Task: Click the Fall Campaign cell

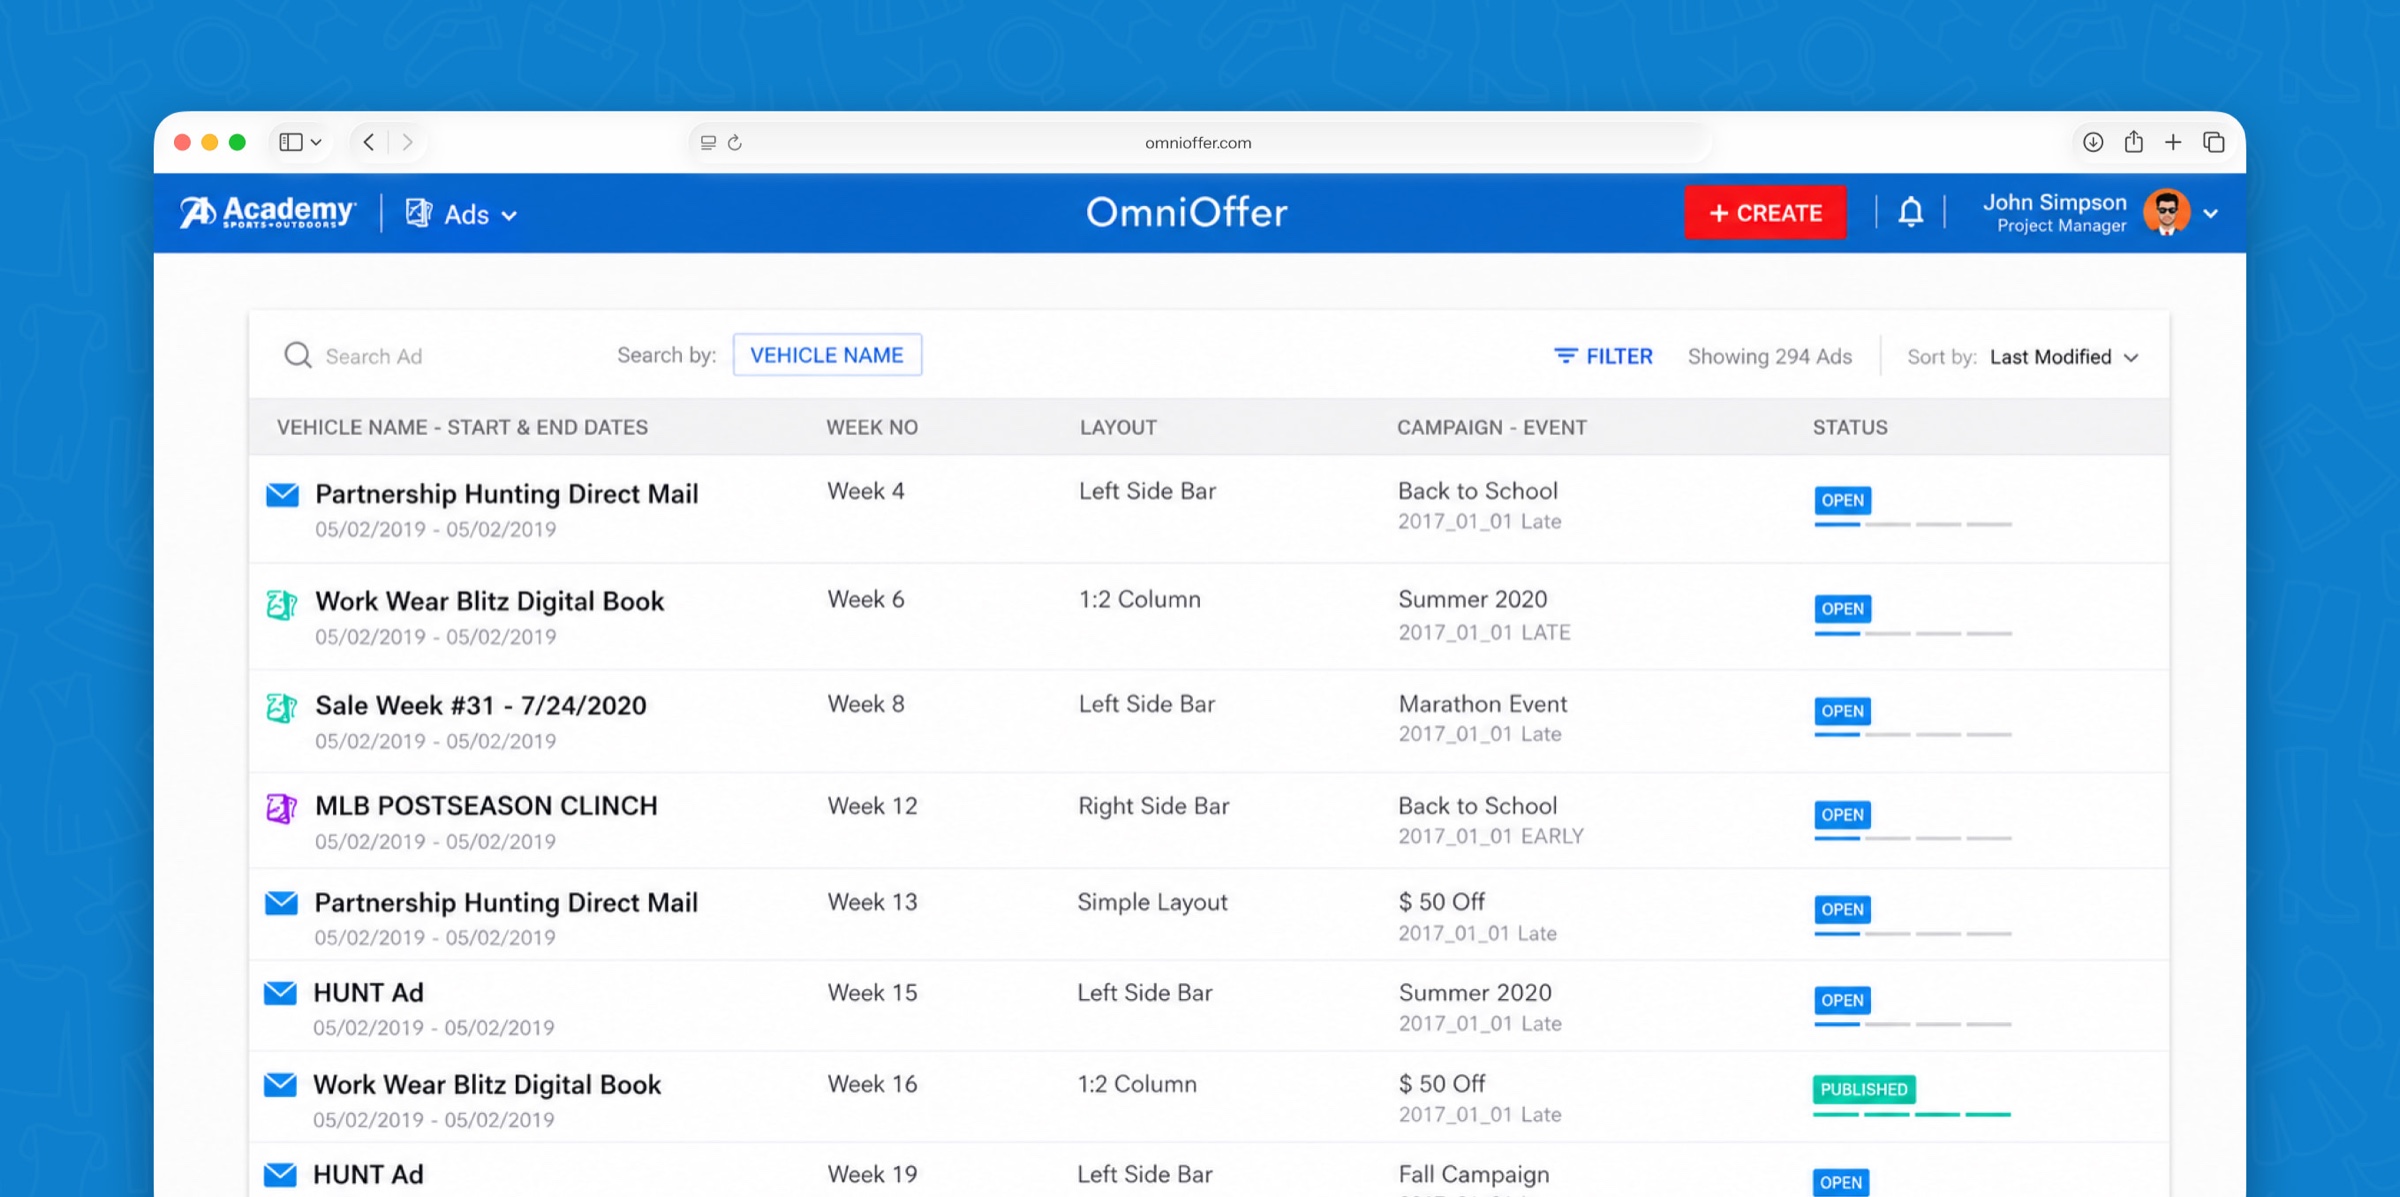Action: click(1474, 1174)
